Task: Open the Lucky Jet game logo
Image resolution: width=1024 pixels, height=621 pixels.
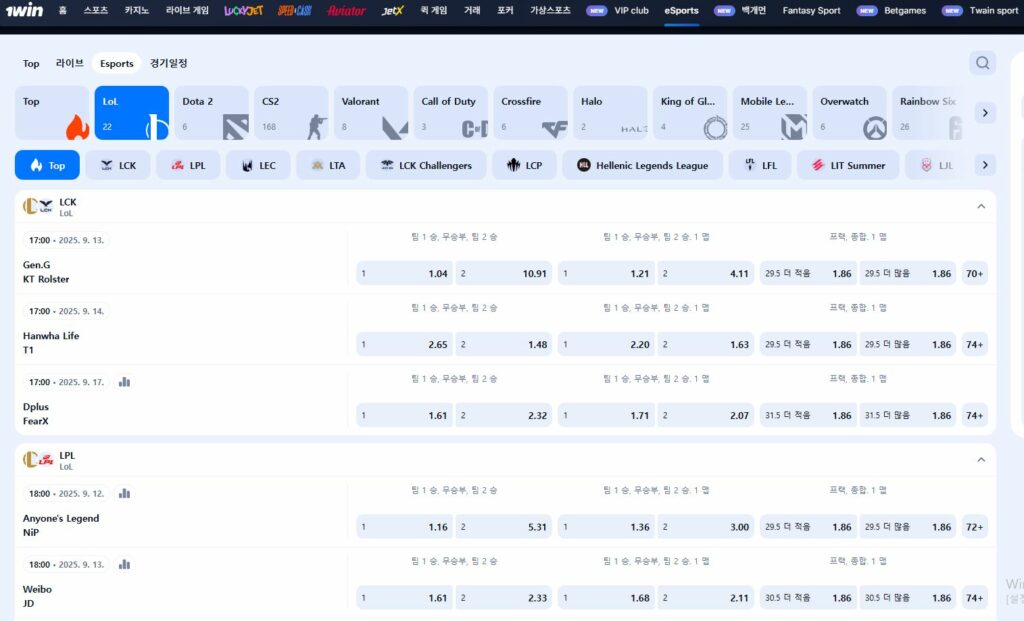Action: coord(244,10)
